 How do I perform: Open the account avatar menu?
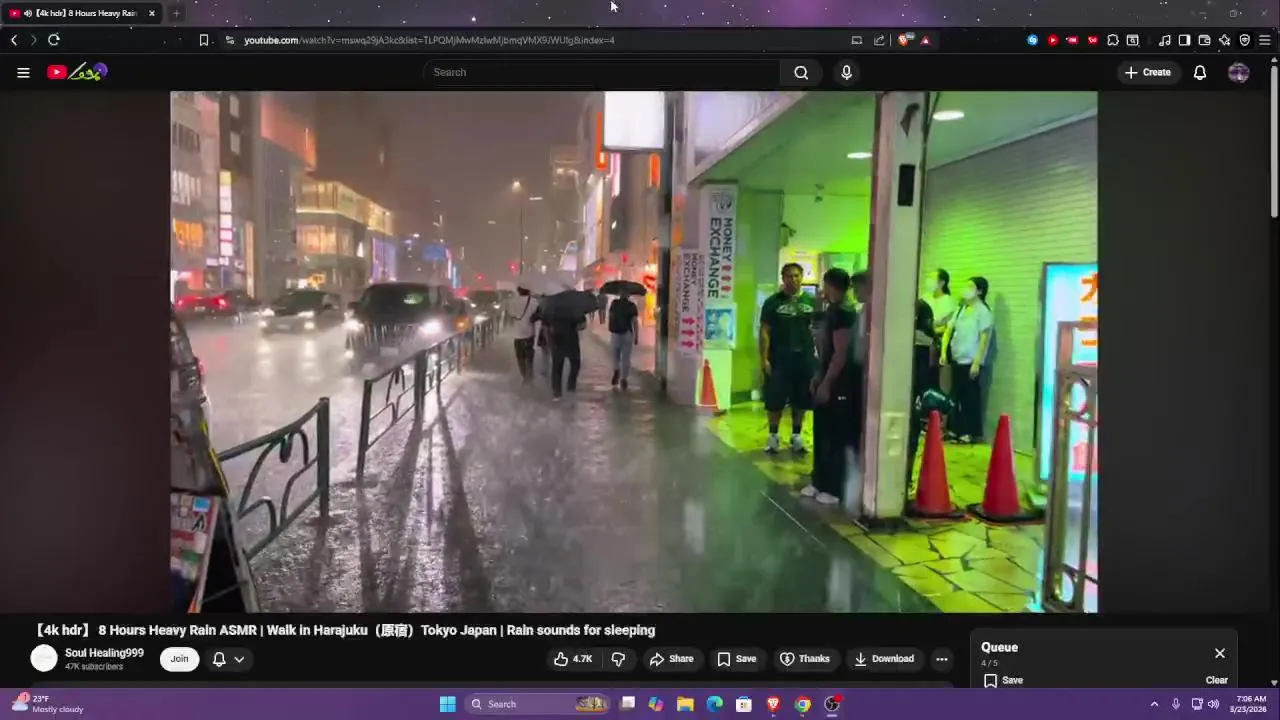(1238, 72)
